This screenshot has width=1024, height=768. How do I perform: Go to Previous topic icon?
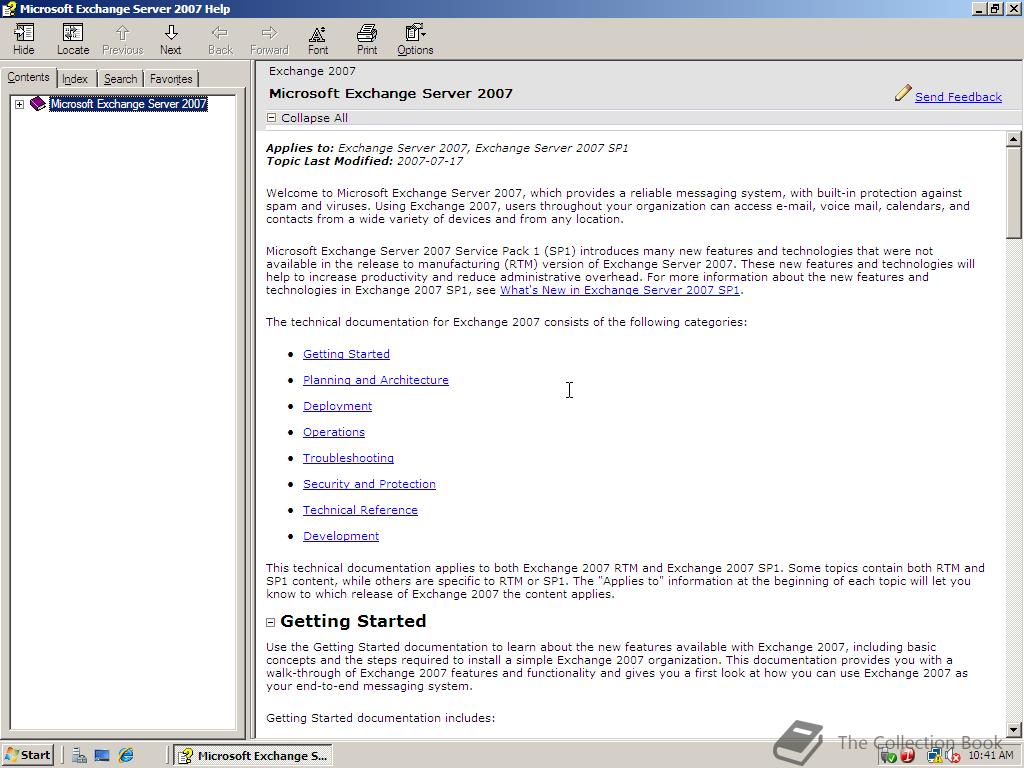[x=122, y=39]
